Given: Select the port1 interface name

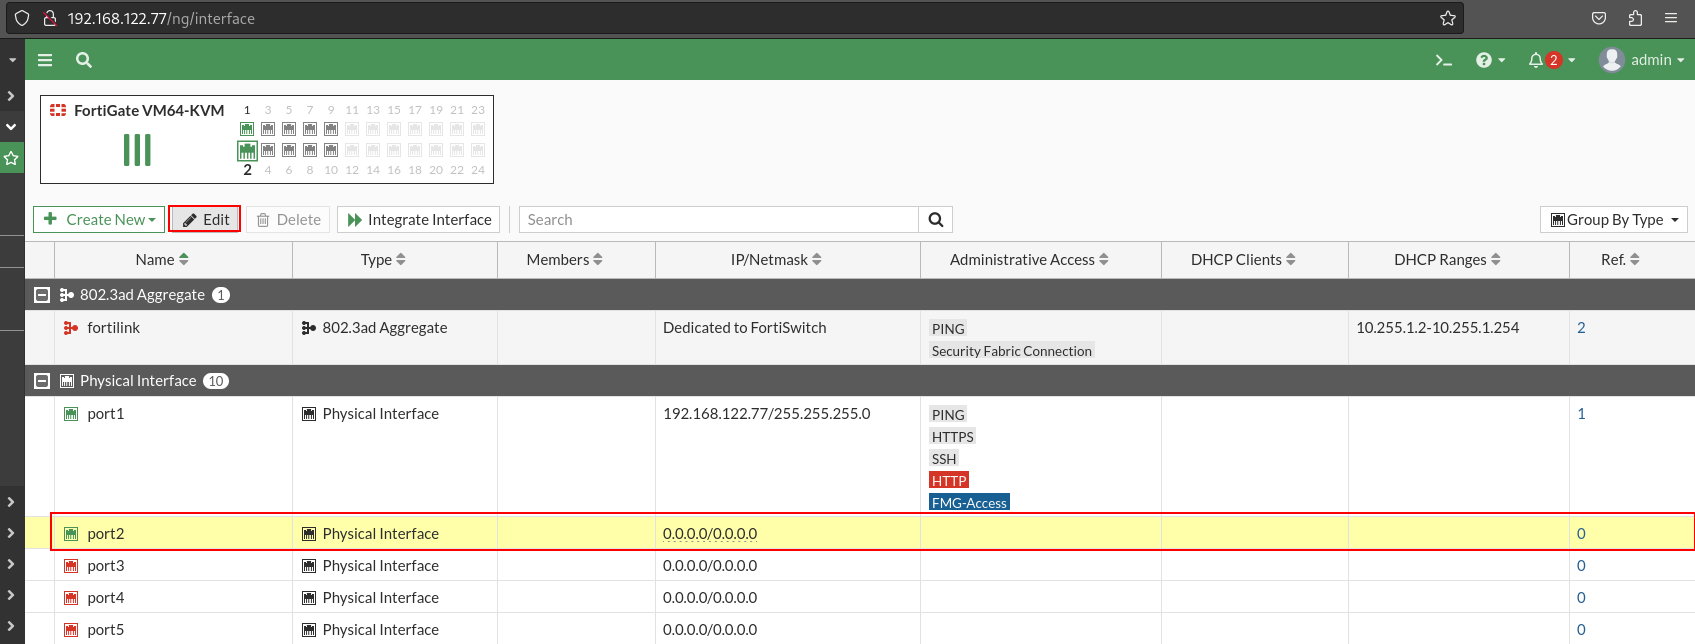Looking at the screenshot, I should pyautogui.click(x=105, y=414).
